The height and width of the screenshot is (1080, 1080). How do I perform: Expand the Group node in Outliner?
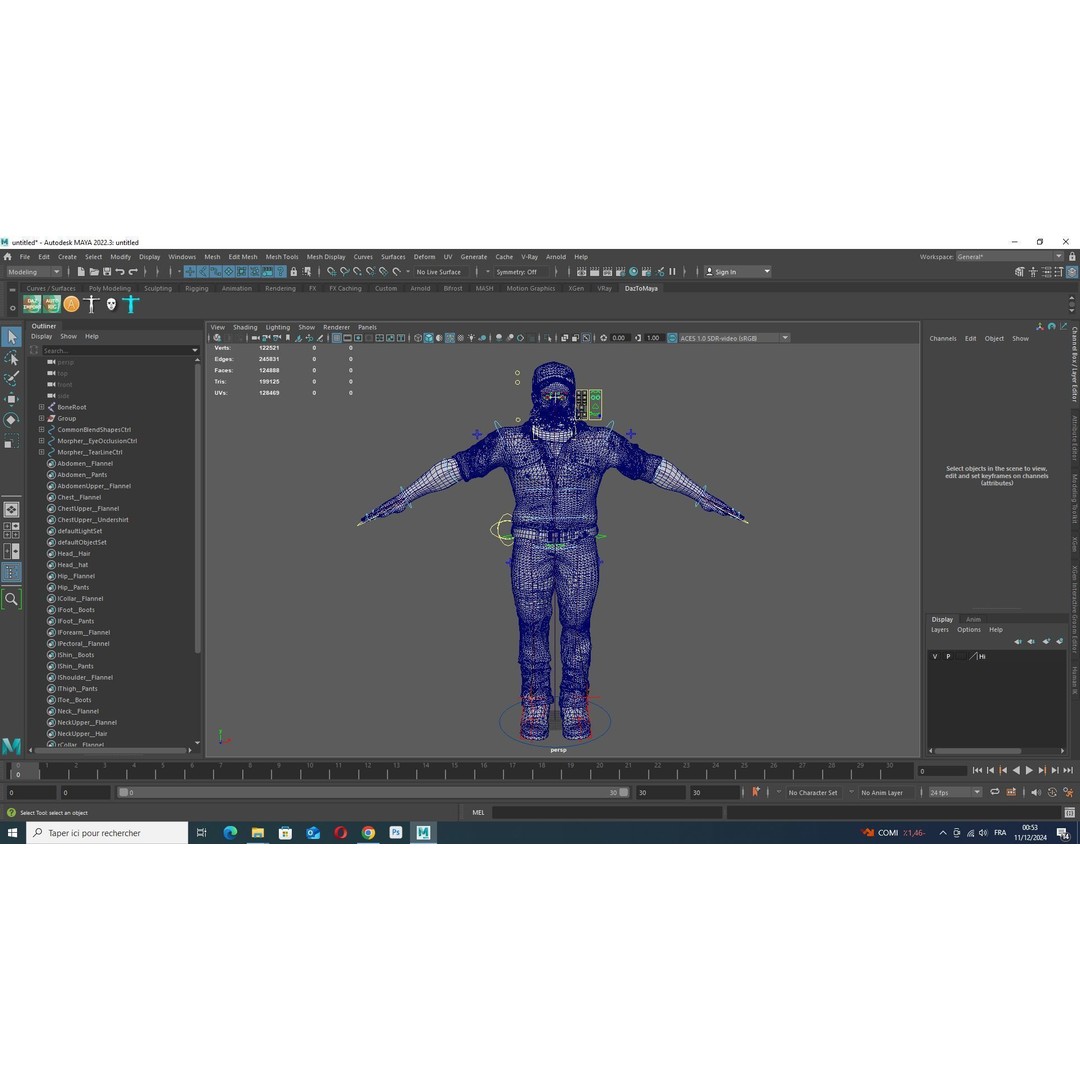click(x=41, y=418)
